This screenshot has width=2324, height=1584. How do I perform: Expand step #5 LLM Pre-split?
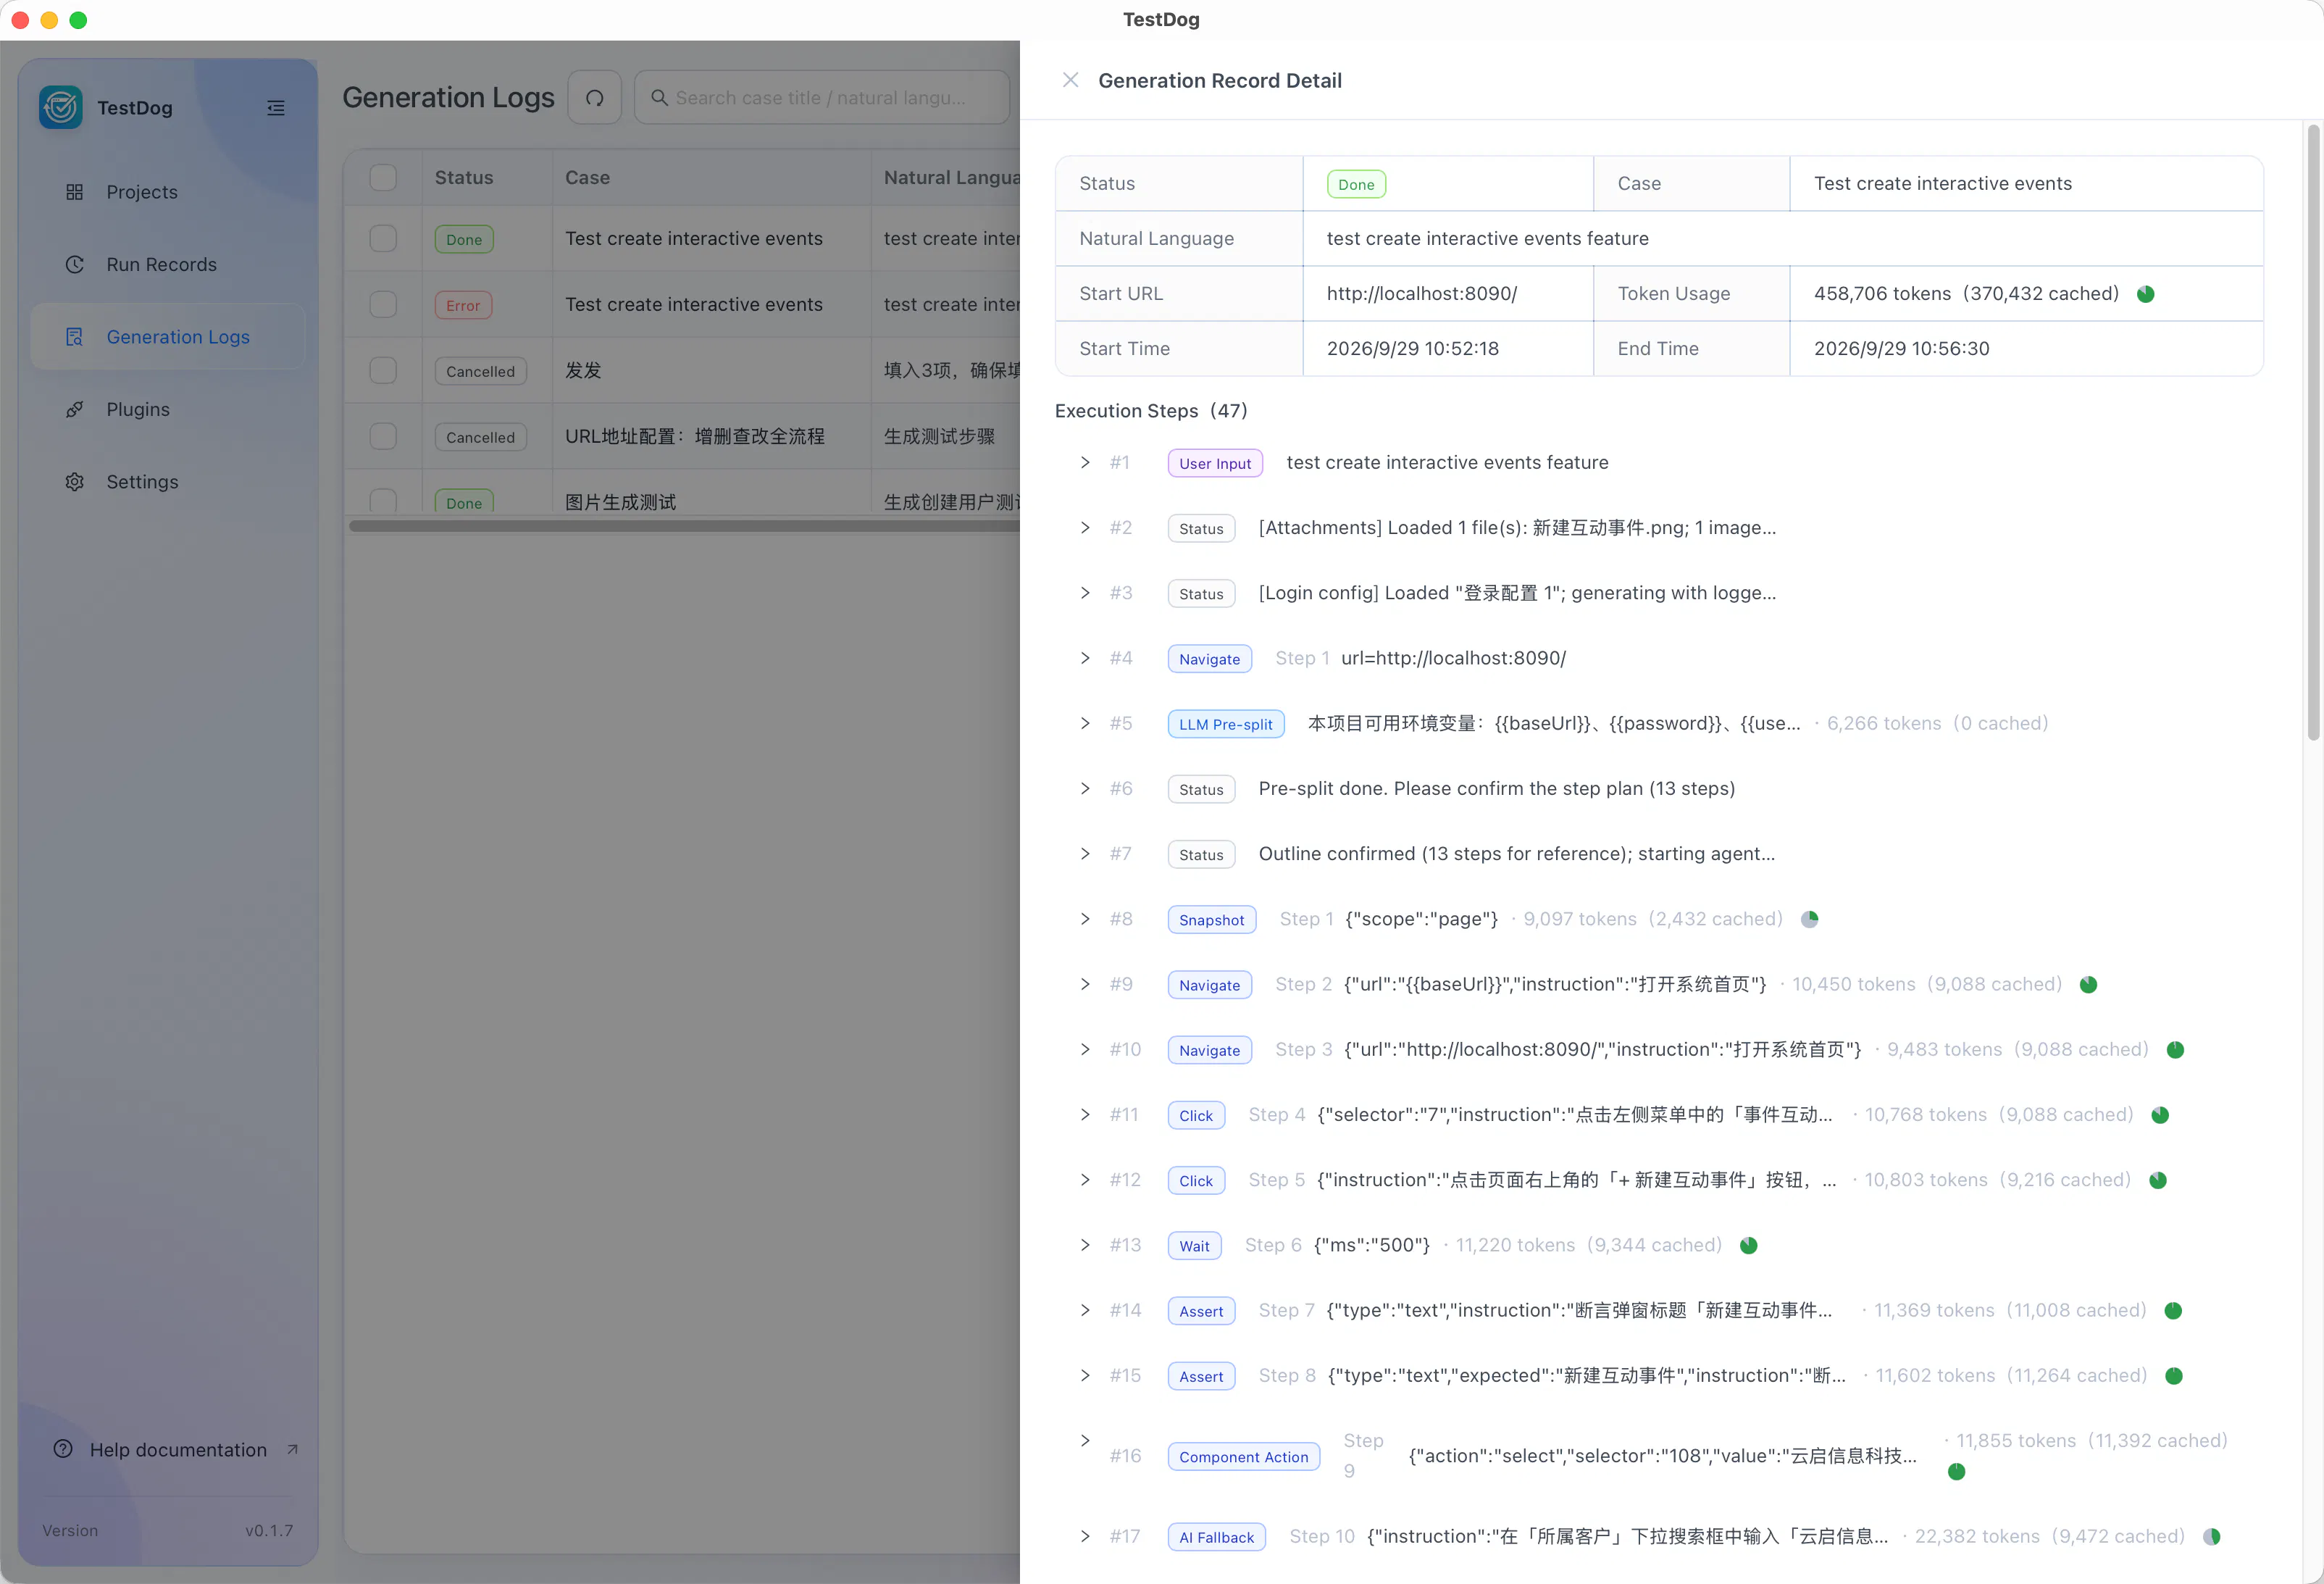point(1085,723)
